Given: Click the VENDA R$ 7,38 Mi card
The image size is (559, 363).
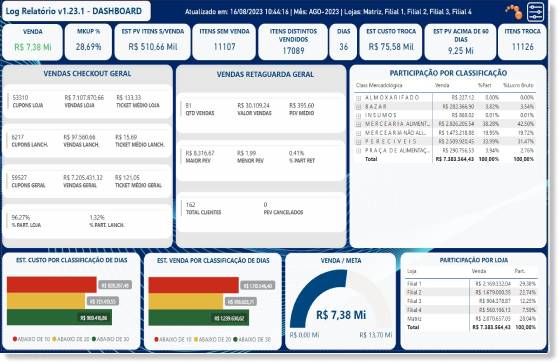Looking at the screenshot, I should click(32, 42).
